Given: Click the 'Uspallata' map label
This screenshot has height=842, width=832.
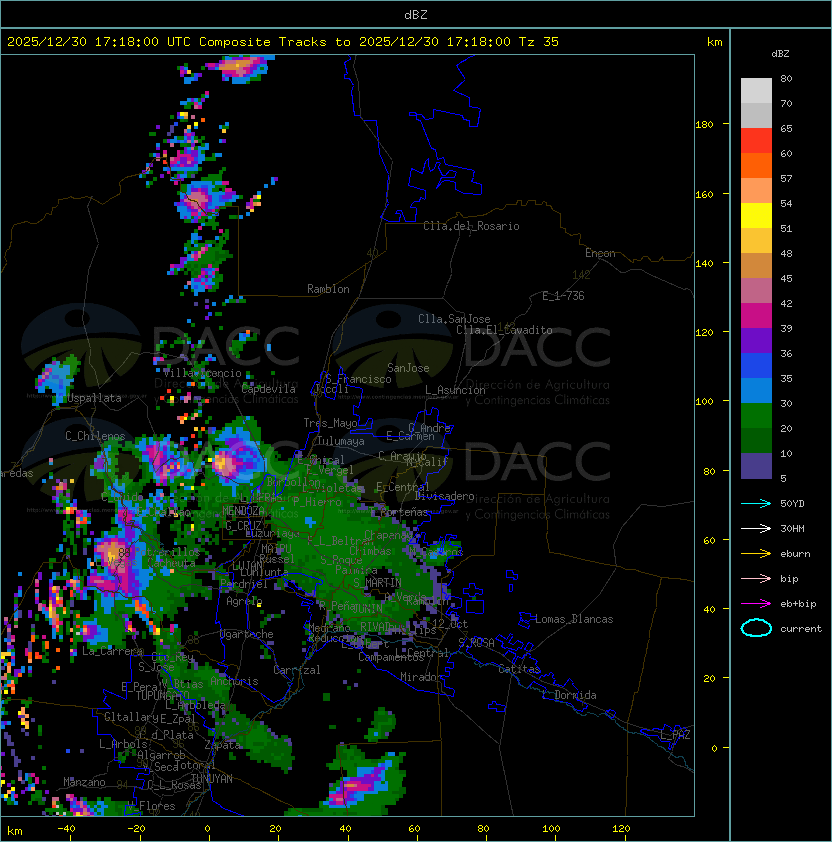Looking at the screenshot, I should click(x=94, y=398).
